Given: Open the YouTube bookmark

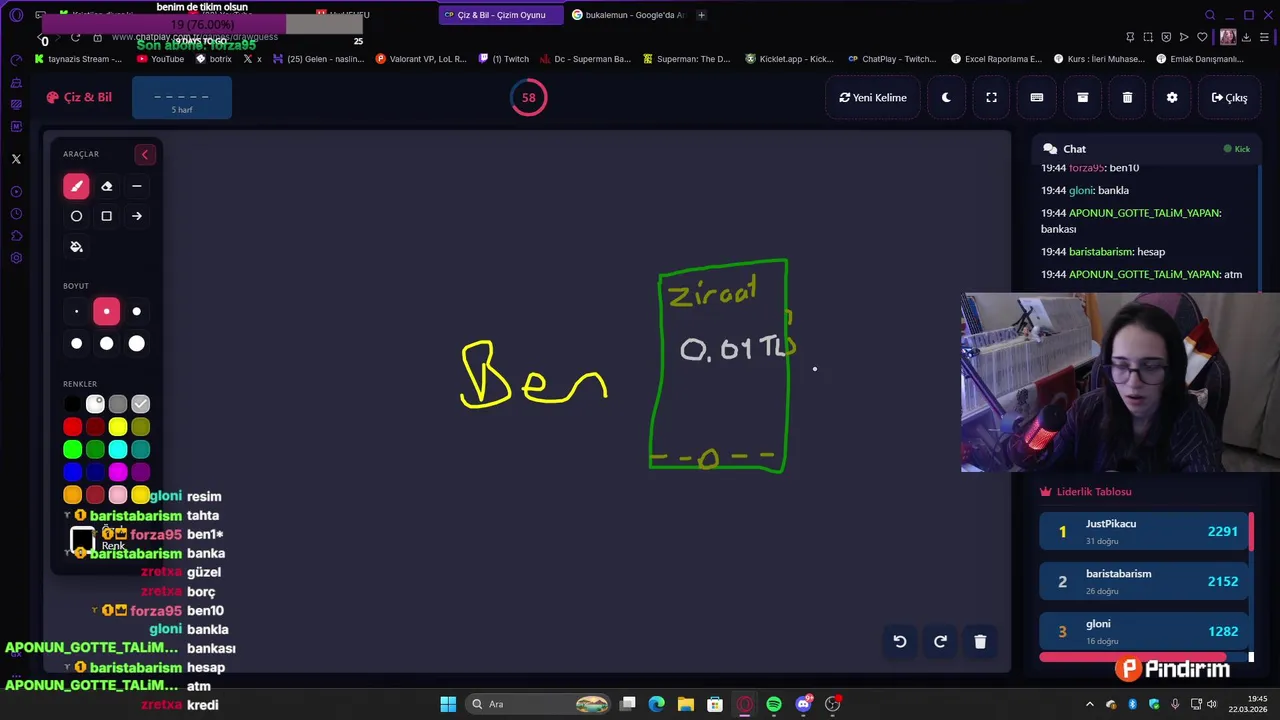Looking at the screenshot, I should tap(160, 59).
